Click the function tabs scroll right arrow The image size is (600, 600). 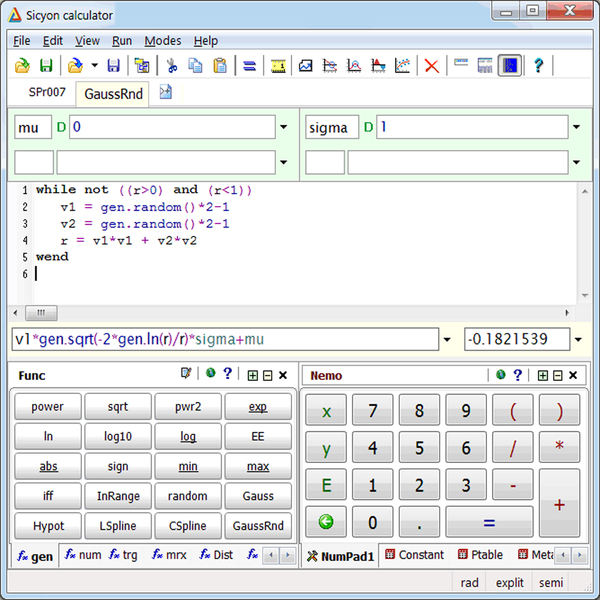coord(288,555)
